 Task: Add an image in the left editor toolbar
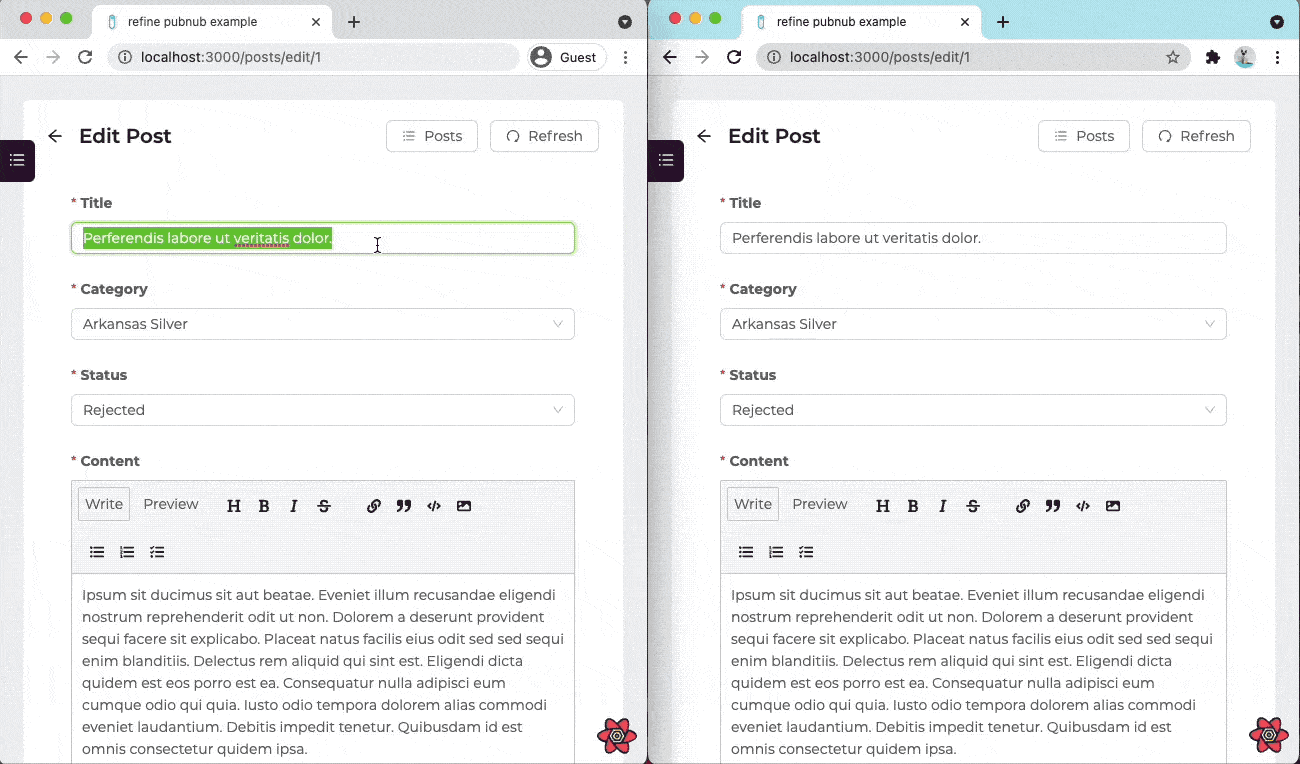point(464,506)
